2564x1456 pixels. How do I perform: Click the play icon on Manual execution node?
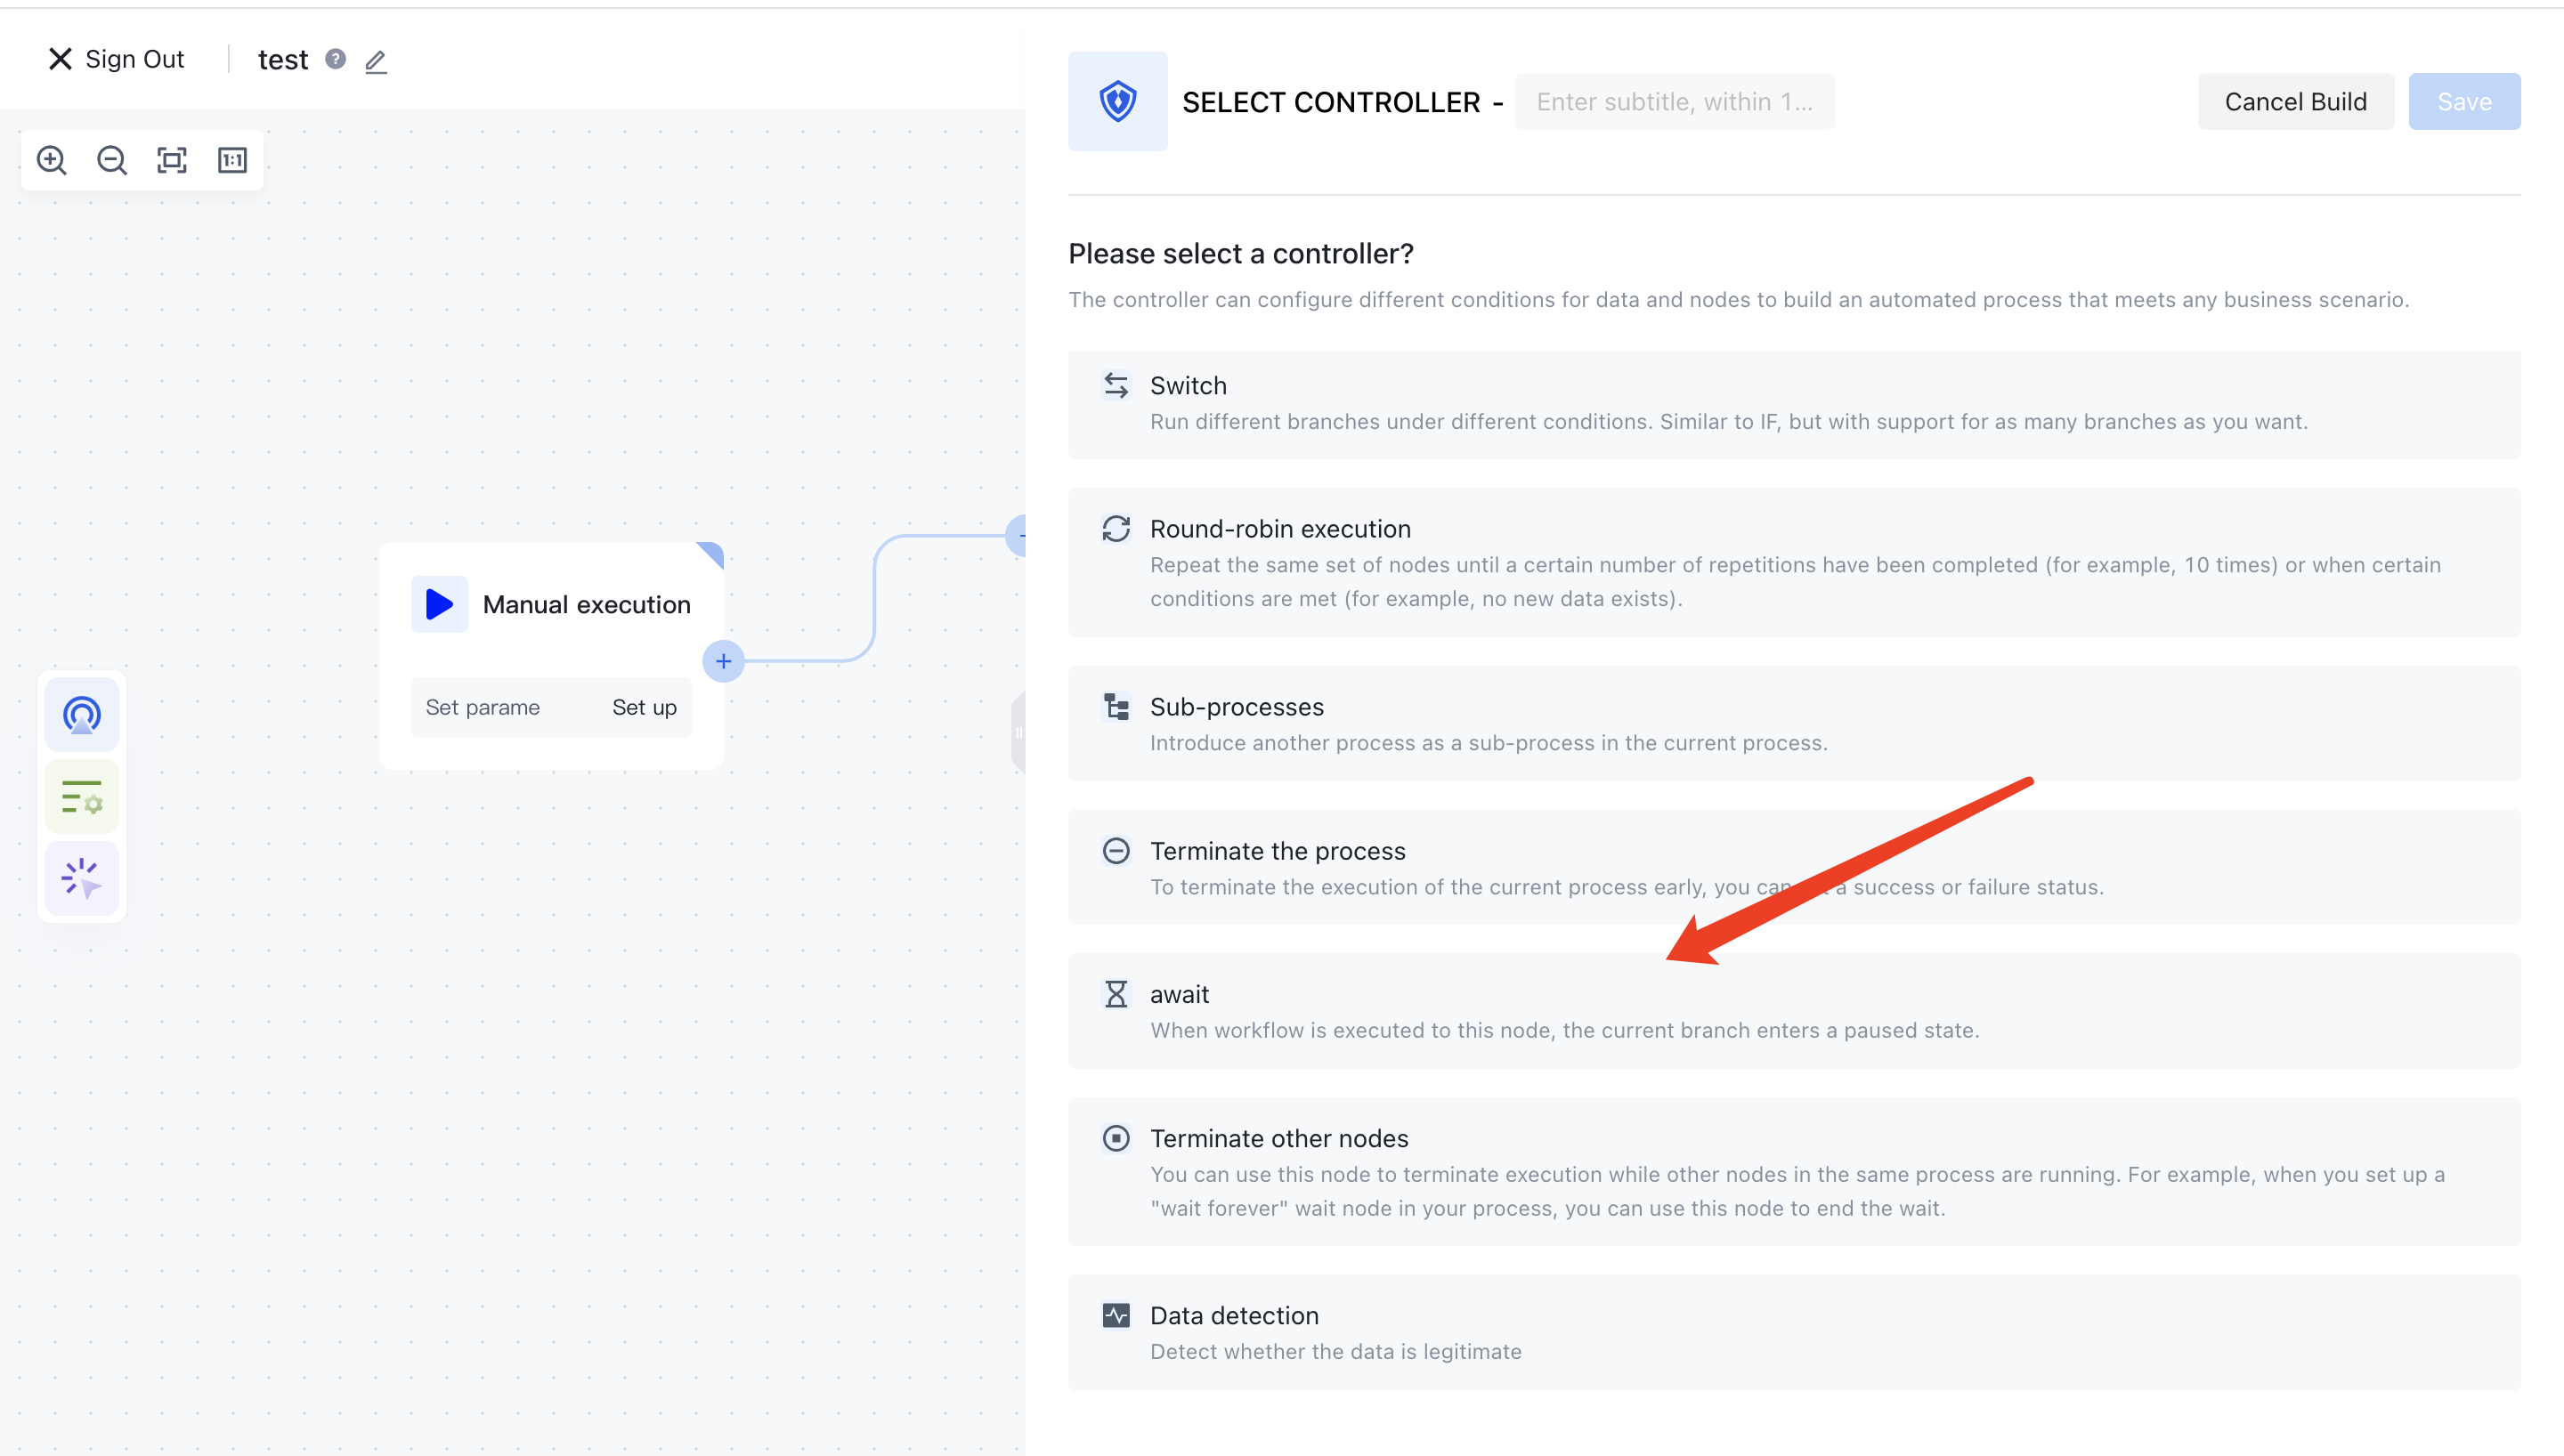439,604
